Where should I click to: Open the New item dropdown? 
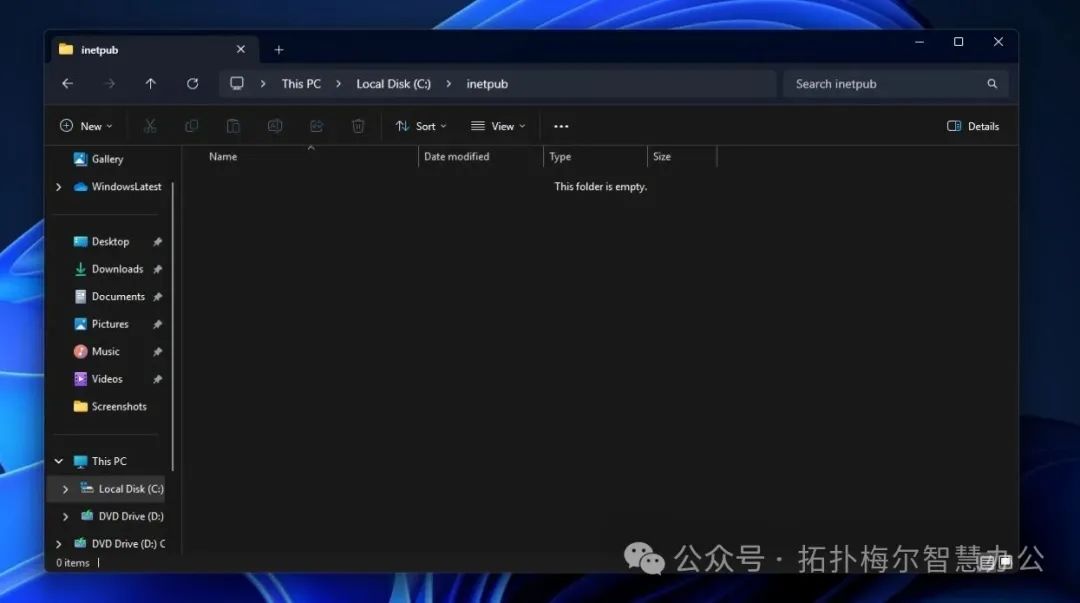[86, 126]
